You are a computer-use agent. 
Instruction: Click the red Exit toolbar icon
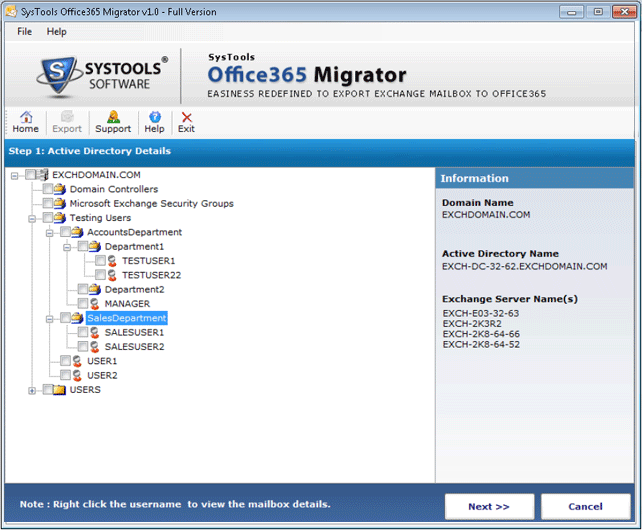click(x=186, y=117)
